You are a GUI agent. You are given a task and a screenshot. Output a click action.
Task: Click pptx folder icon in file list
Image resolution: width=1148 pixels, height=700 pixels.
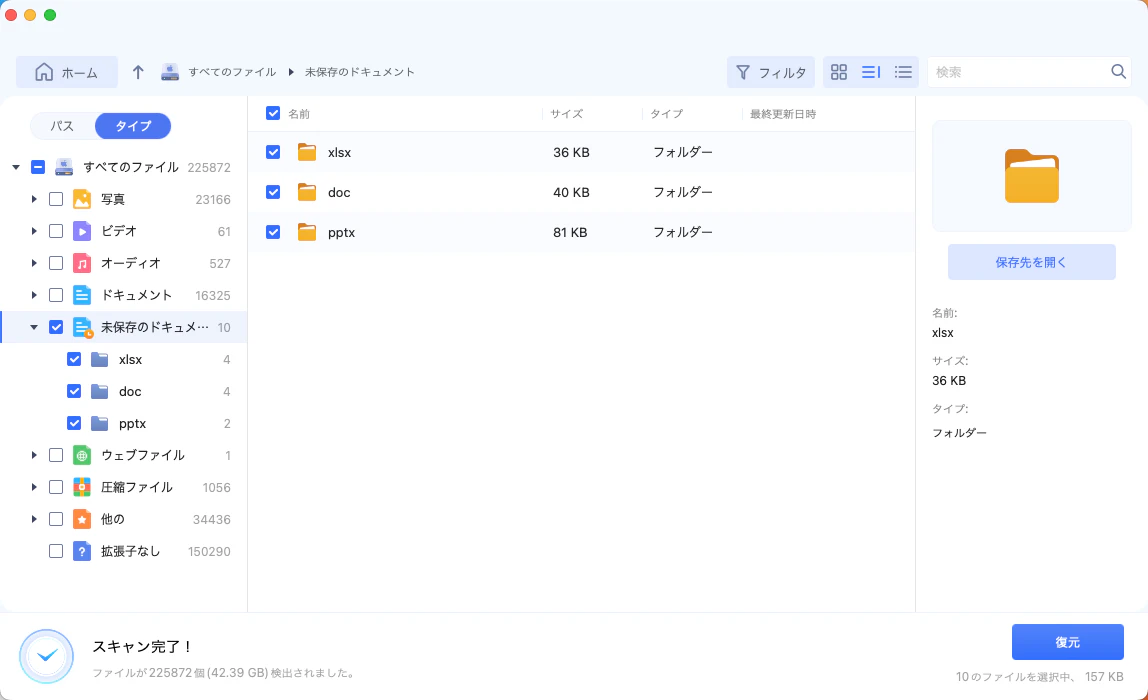click(307, 232)
